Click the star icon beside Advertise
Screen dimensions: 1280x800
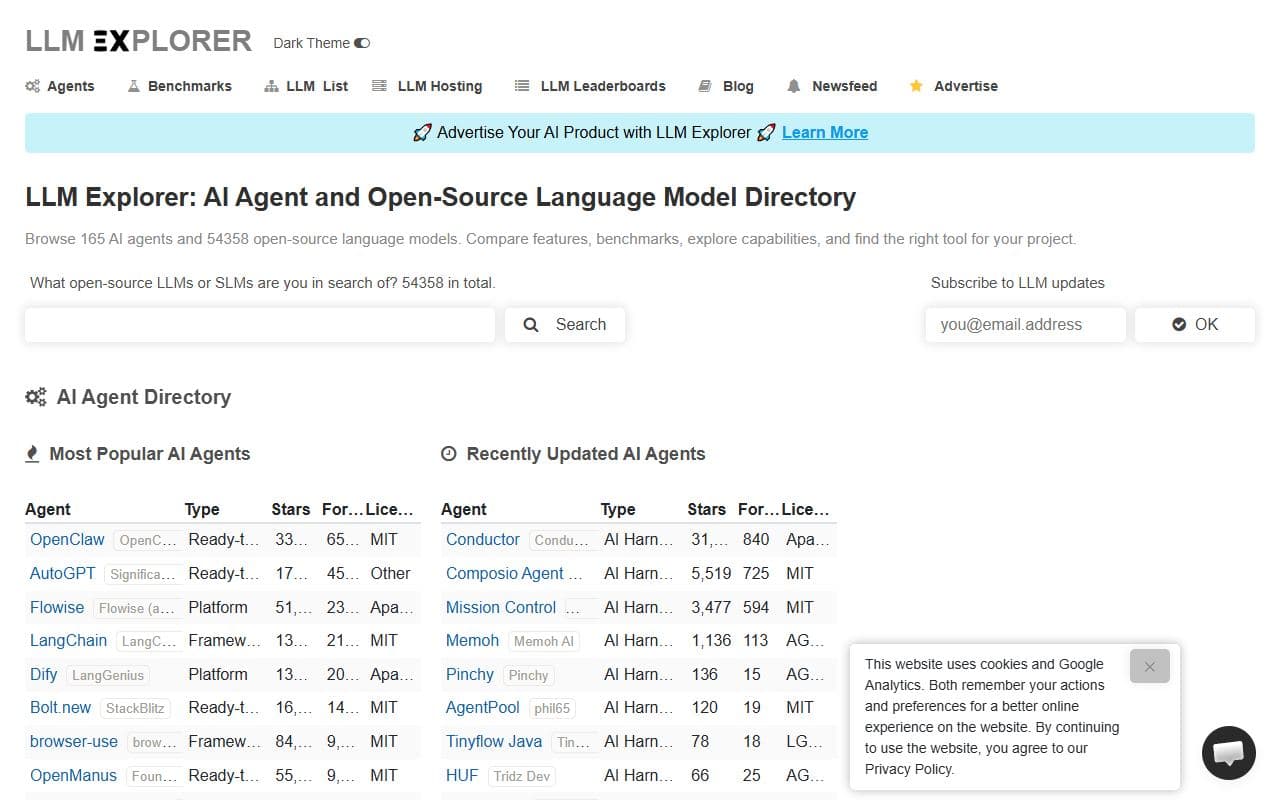click(916, 86)
